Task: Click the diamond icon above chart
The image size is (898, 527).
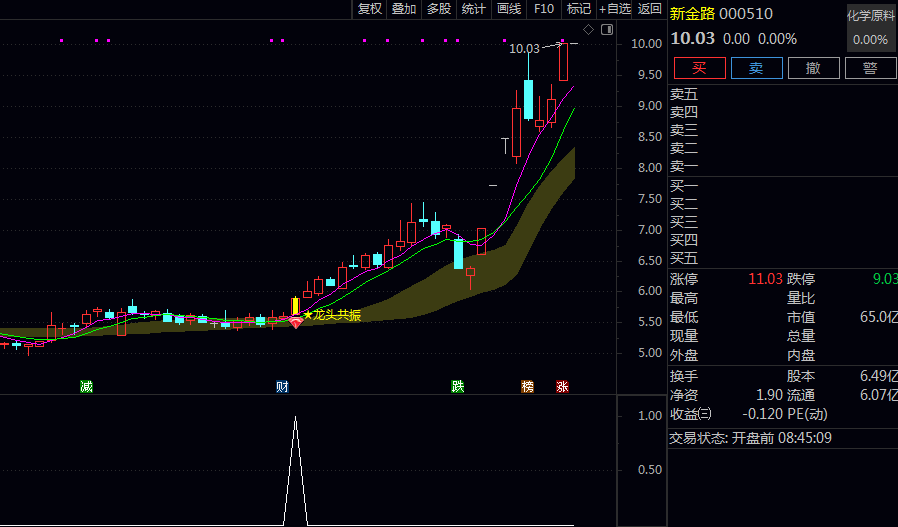Action: coord(588,30)
